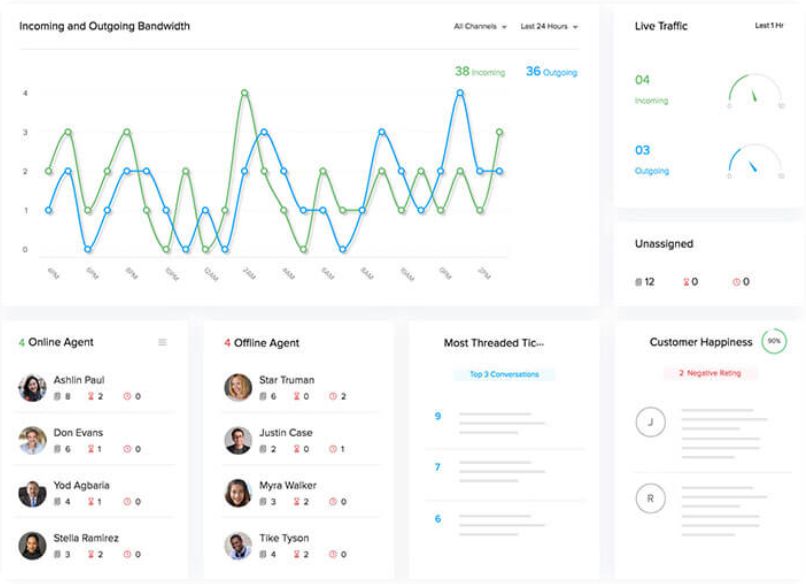Click Yod Agbaria's clock icon
This screenshot has height=584, width=806.
coord(127,501)
